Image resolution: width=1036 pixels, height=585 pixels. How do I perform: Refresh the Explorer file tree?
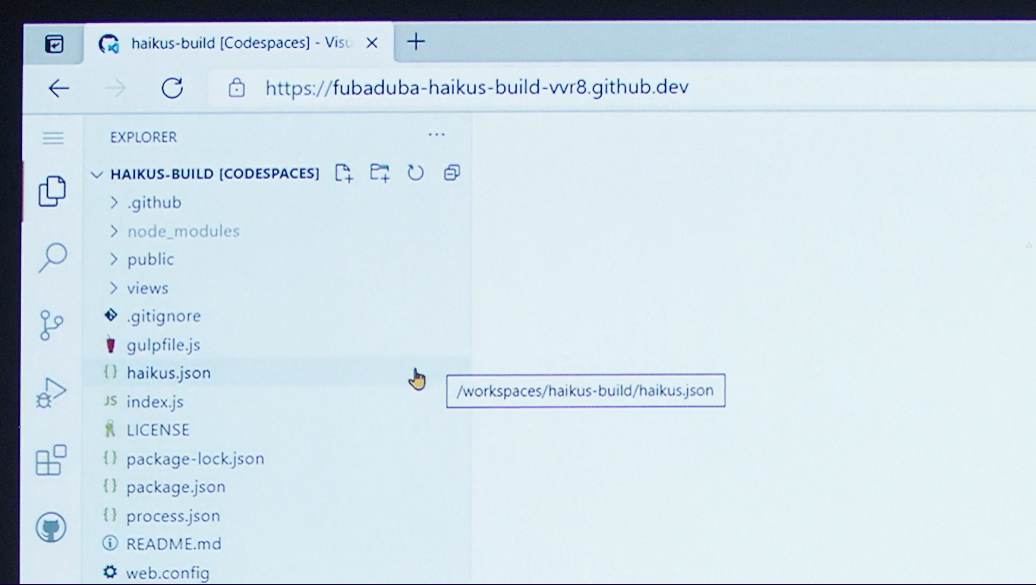tap(415, 173)
